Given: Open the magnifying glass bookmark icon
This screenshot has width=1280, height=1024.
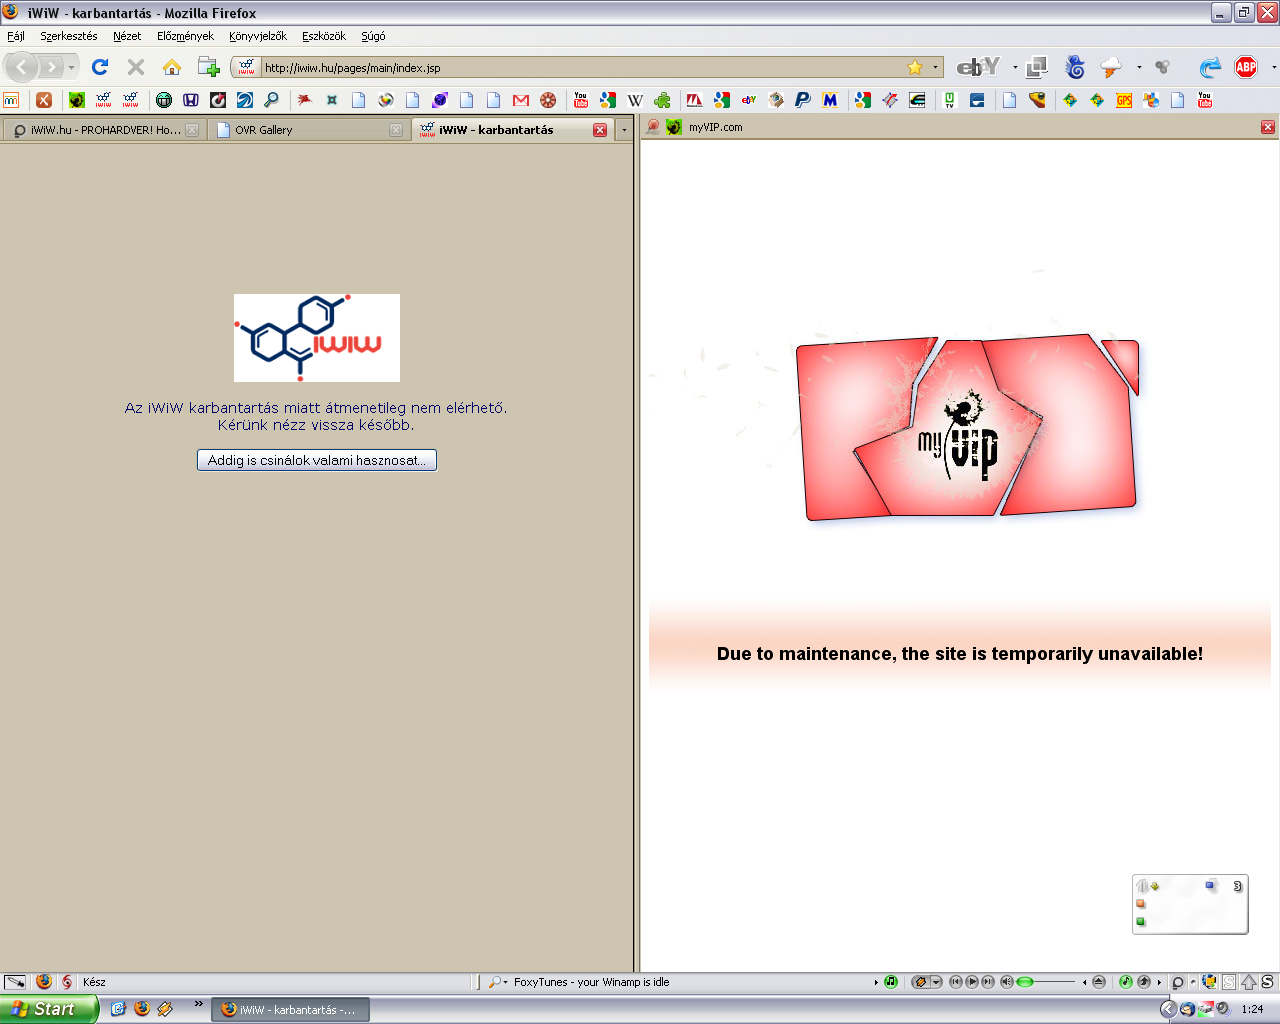Looking at the screenshot, I should 272,100.
